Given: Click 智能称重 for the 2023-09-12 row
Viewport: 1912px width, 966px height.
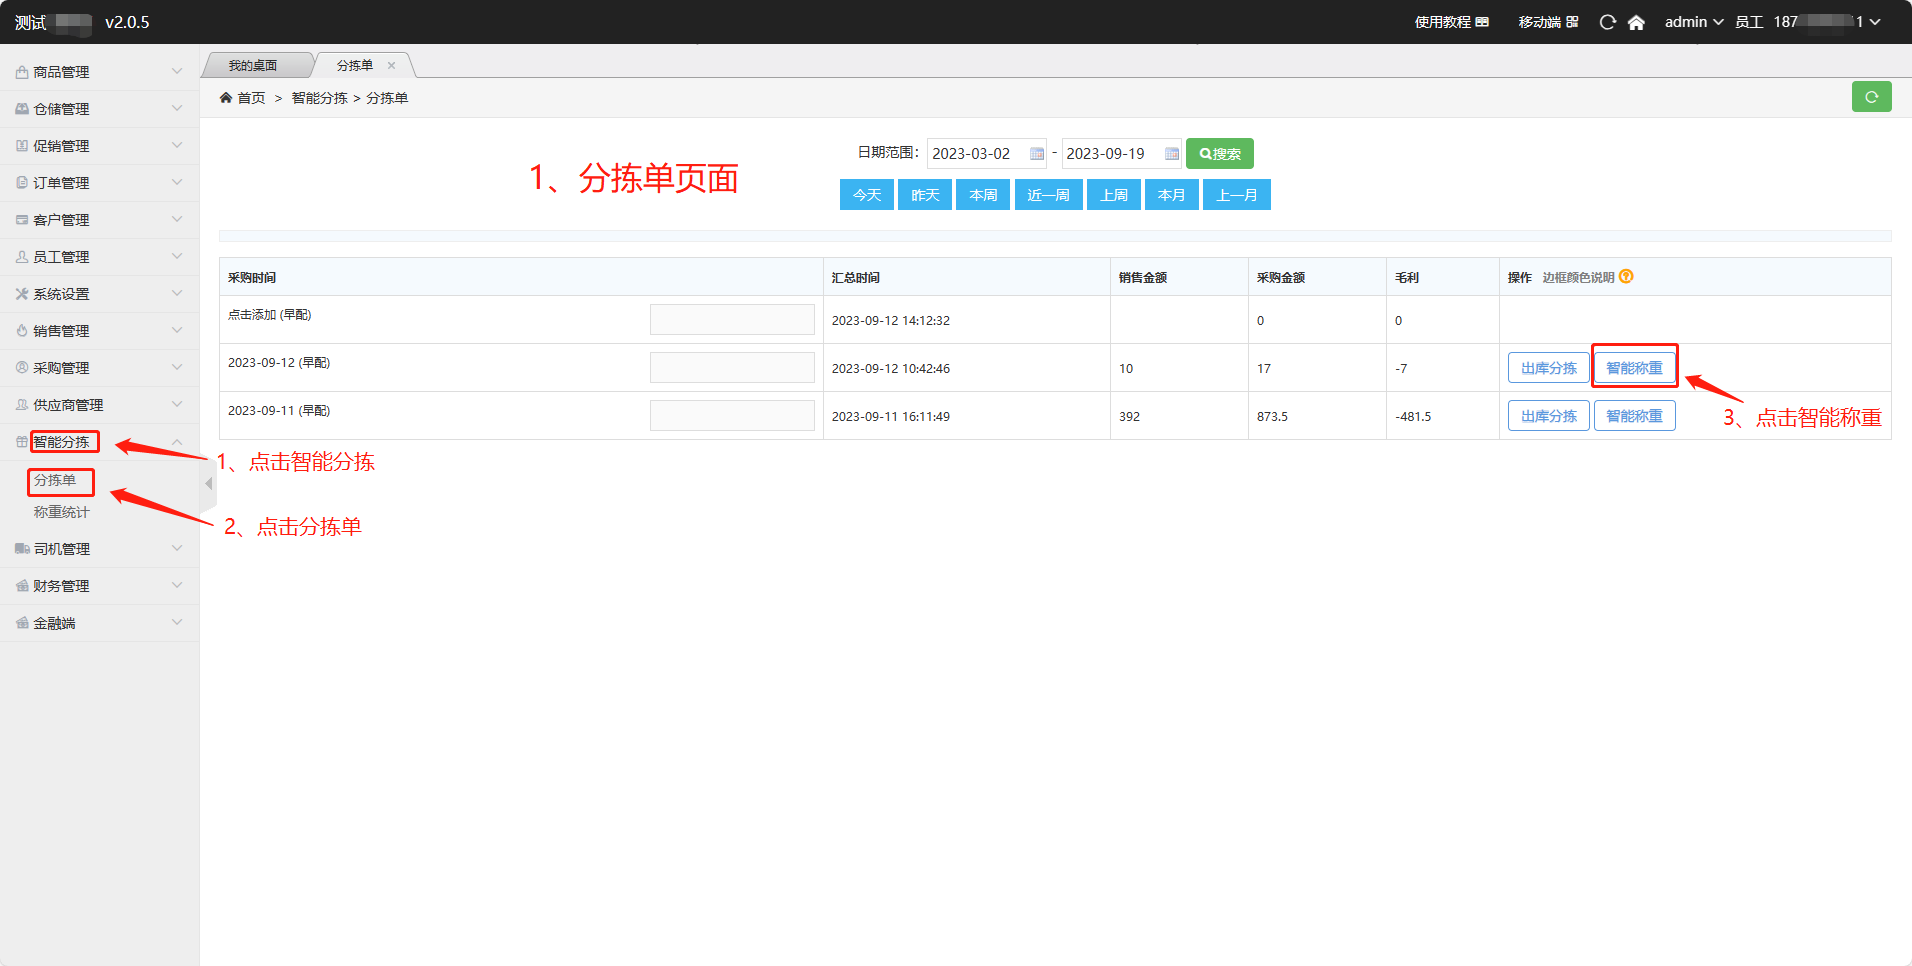Looking at the screenshot, I should point(1634,368).
